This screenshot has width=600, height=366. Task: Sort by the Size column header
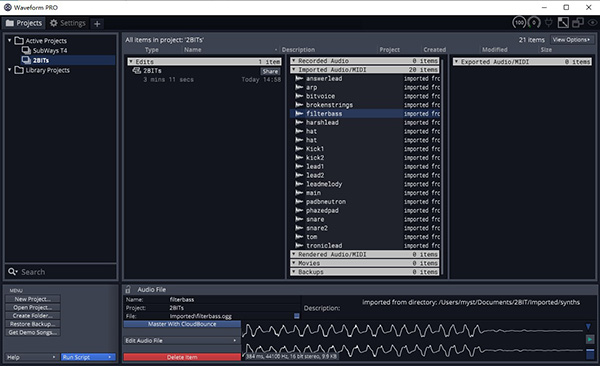coord(546,50)
